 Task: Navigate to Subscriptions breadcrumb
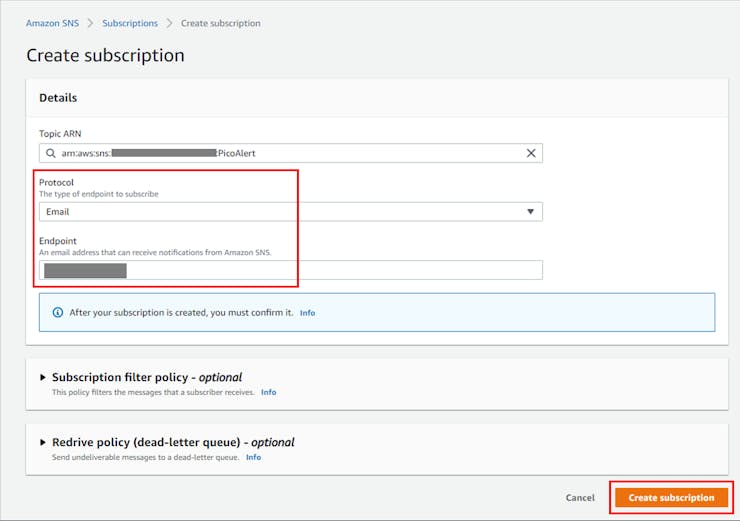130,23
